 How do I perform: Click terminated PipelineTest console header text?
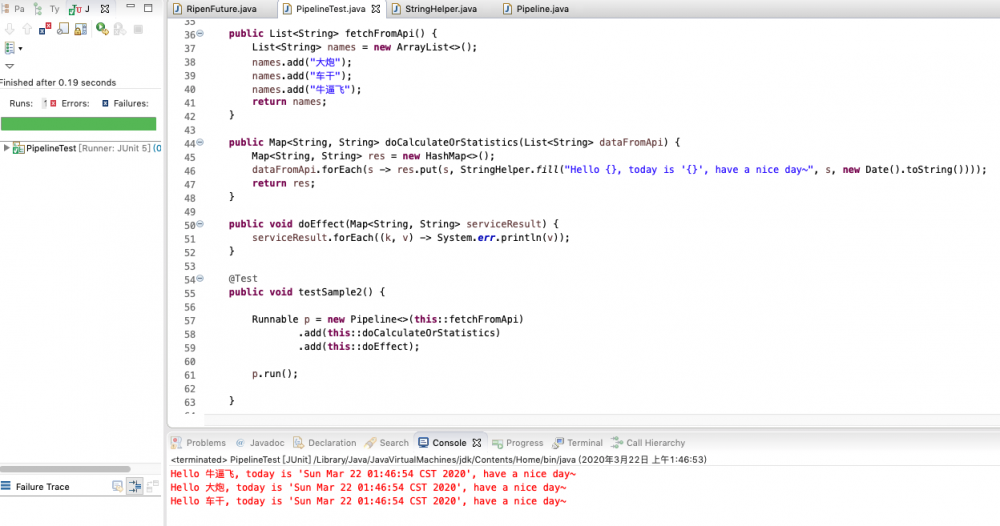(439, 460)
